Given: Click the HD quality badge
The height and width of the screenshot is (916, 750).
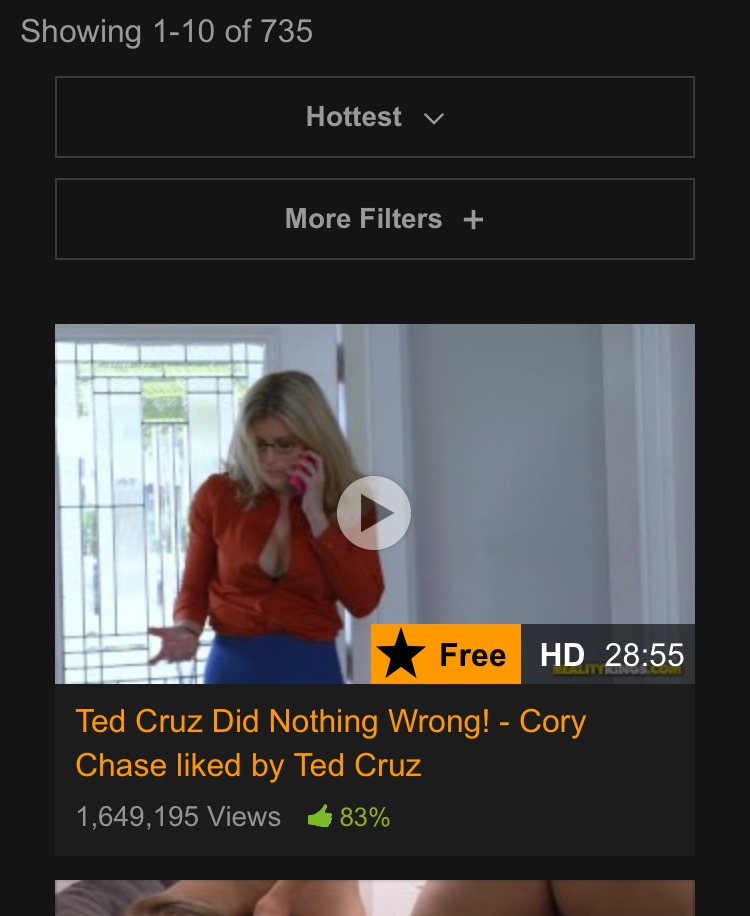Looking at the screenshot, I should (x=562, y=655).
